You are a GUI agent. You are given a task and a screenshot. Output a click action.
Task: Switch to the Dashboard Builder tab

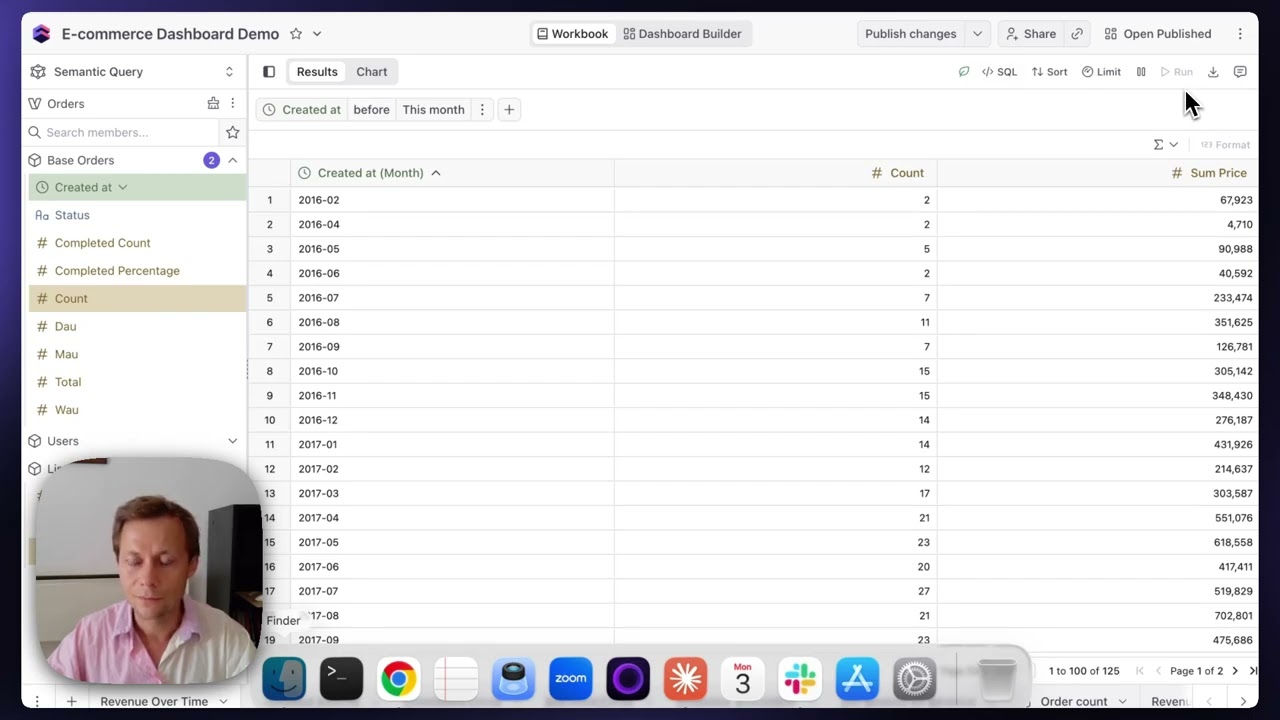[x=682, y=34]
